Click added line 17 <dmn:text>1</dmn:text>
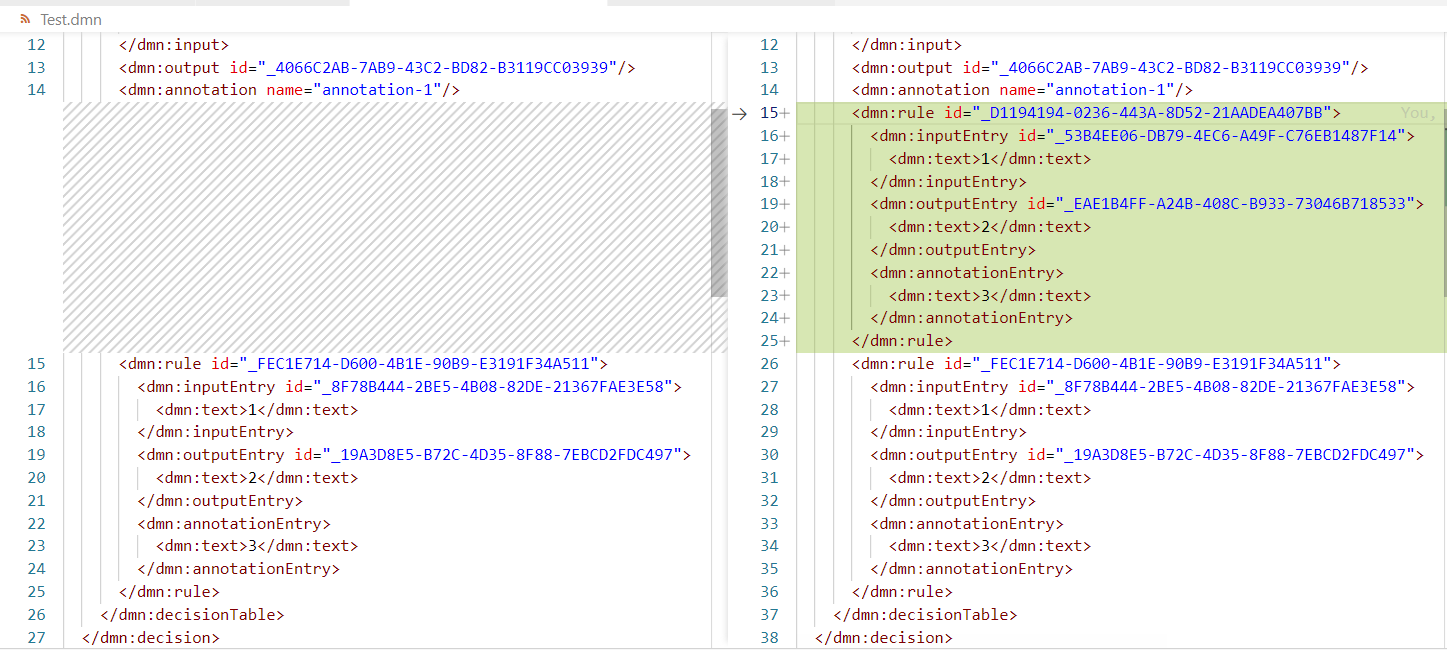The height and width of the screenshot is (654, 1447). [x=989, y=158]
